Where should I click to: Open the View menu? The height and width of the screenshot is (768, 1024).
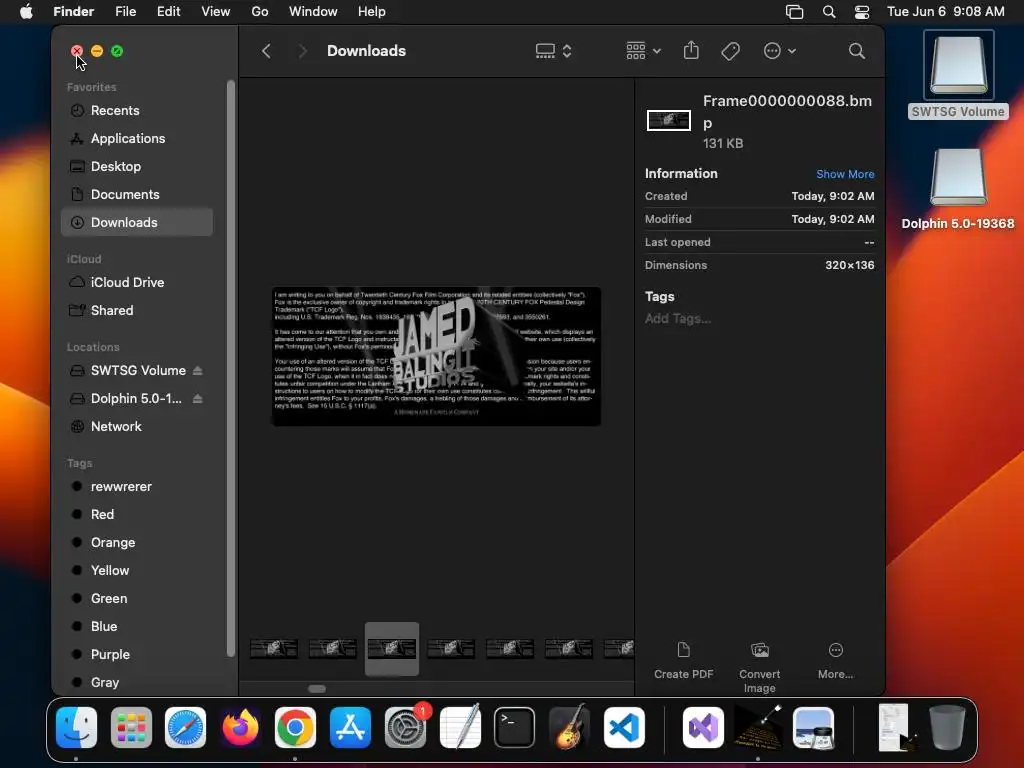pos(216,12)
